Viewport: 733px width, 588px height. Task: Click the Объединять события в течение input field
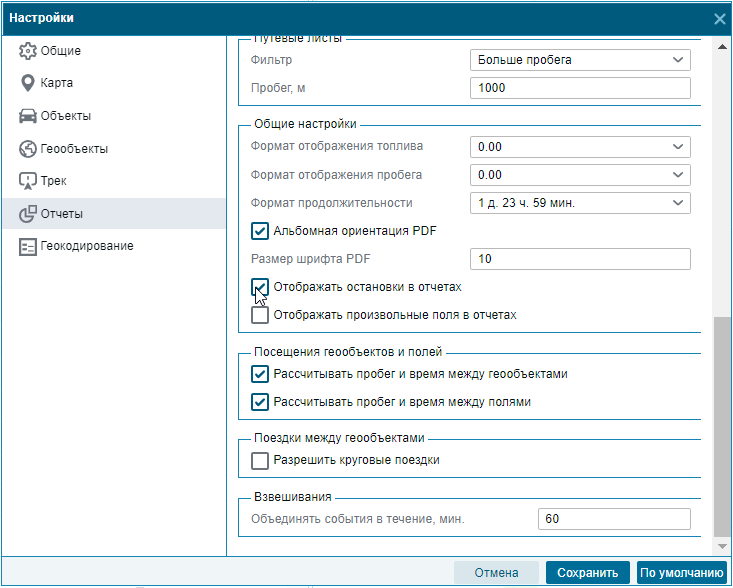(x=614, y=519)
